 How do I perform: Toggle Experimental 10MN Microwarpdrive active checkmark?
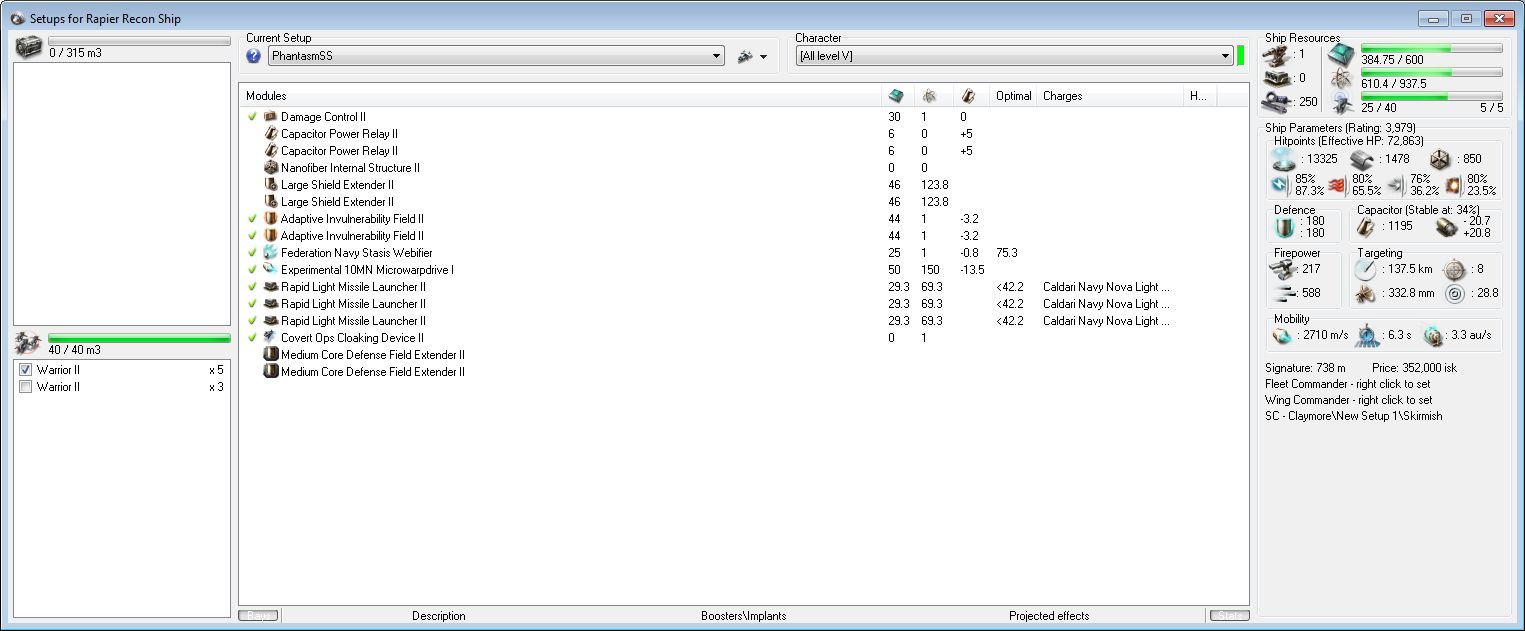(252, 270)
